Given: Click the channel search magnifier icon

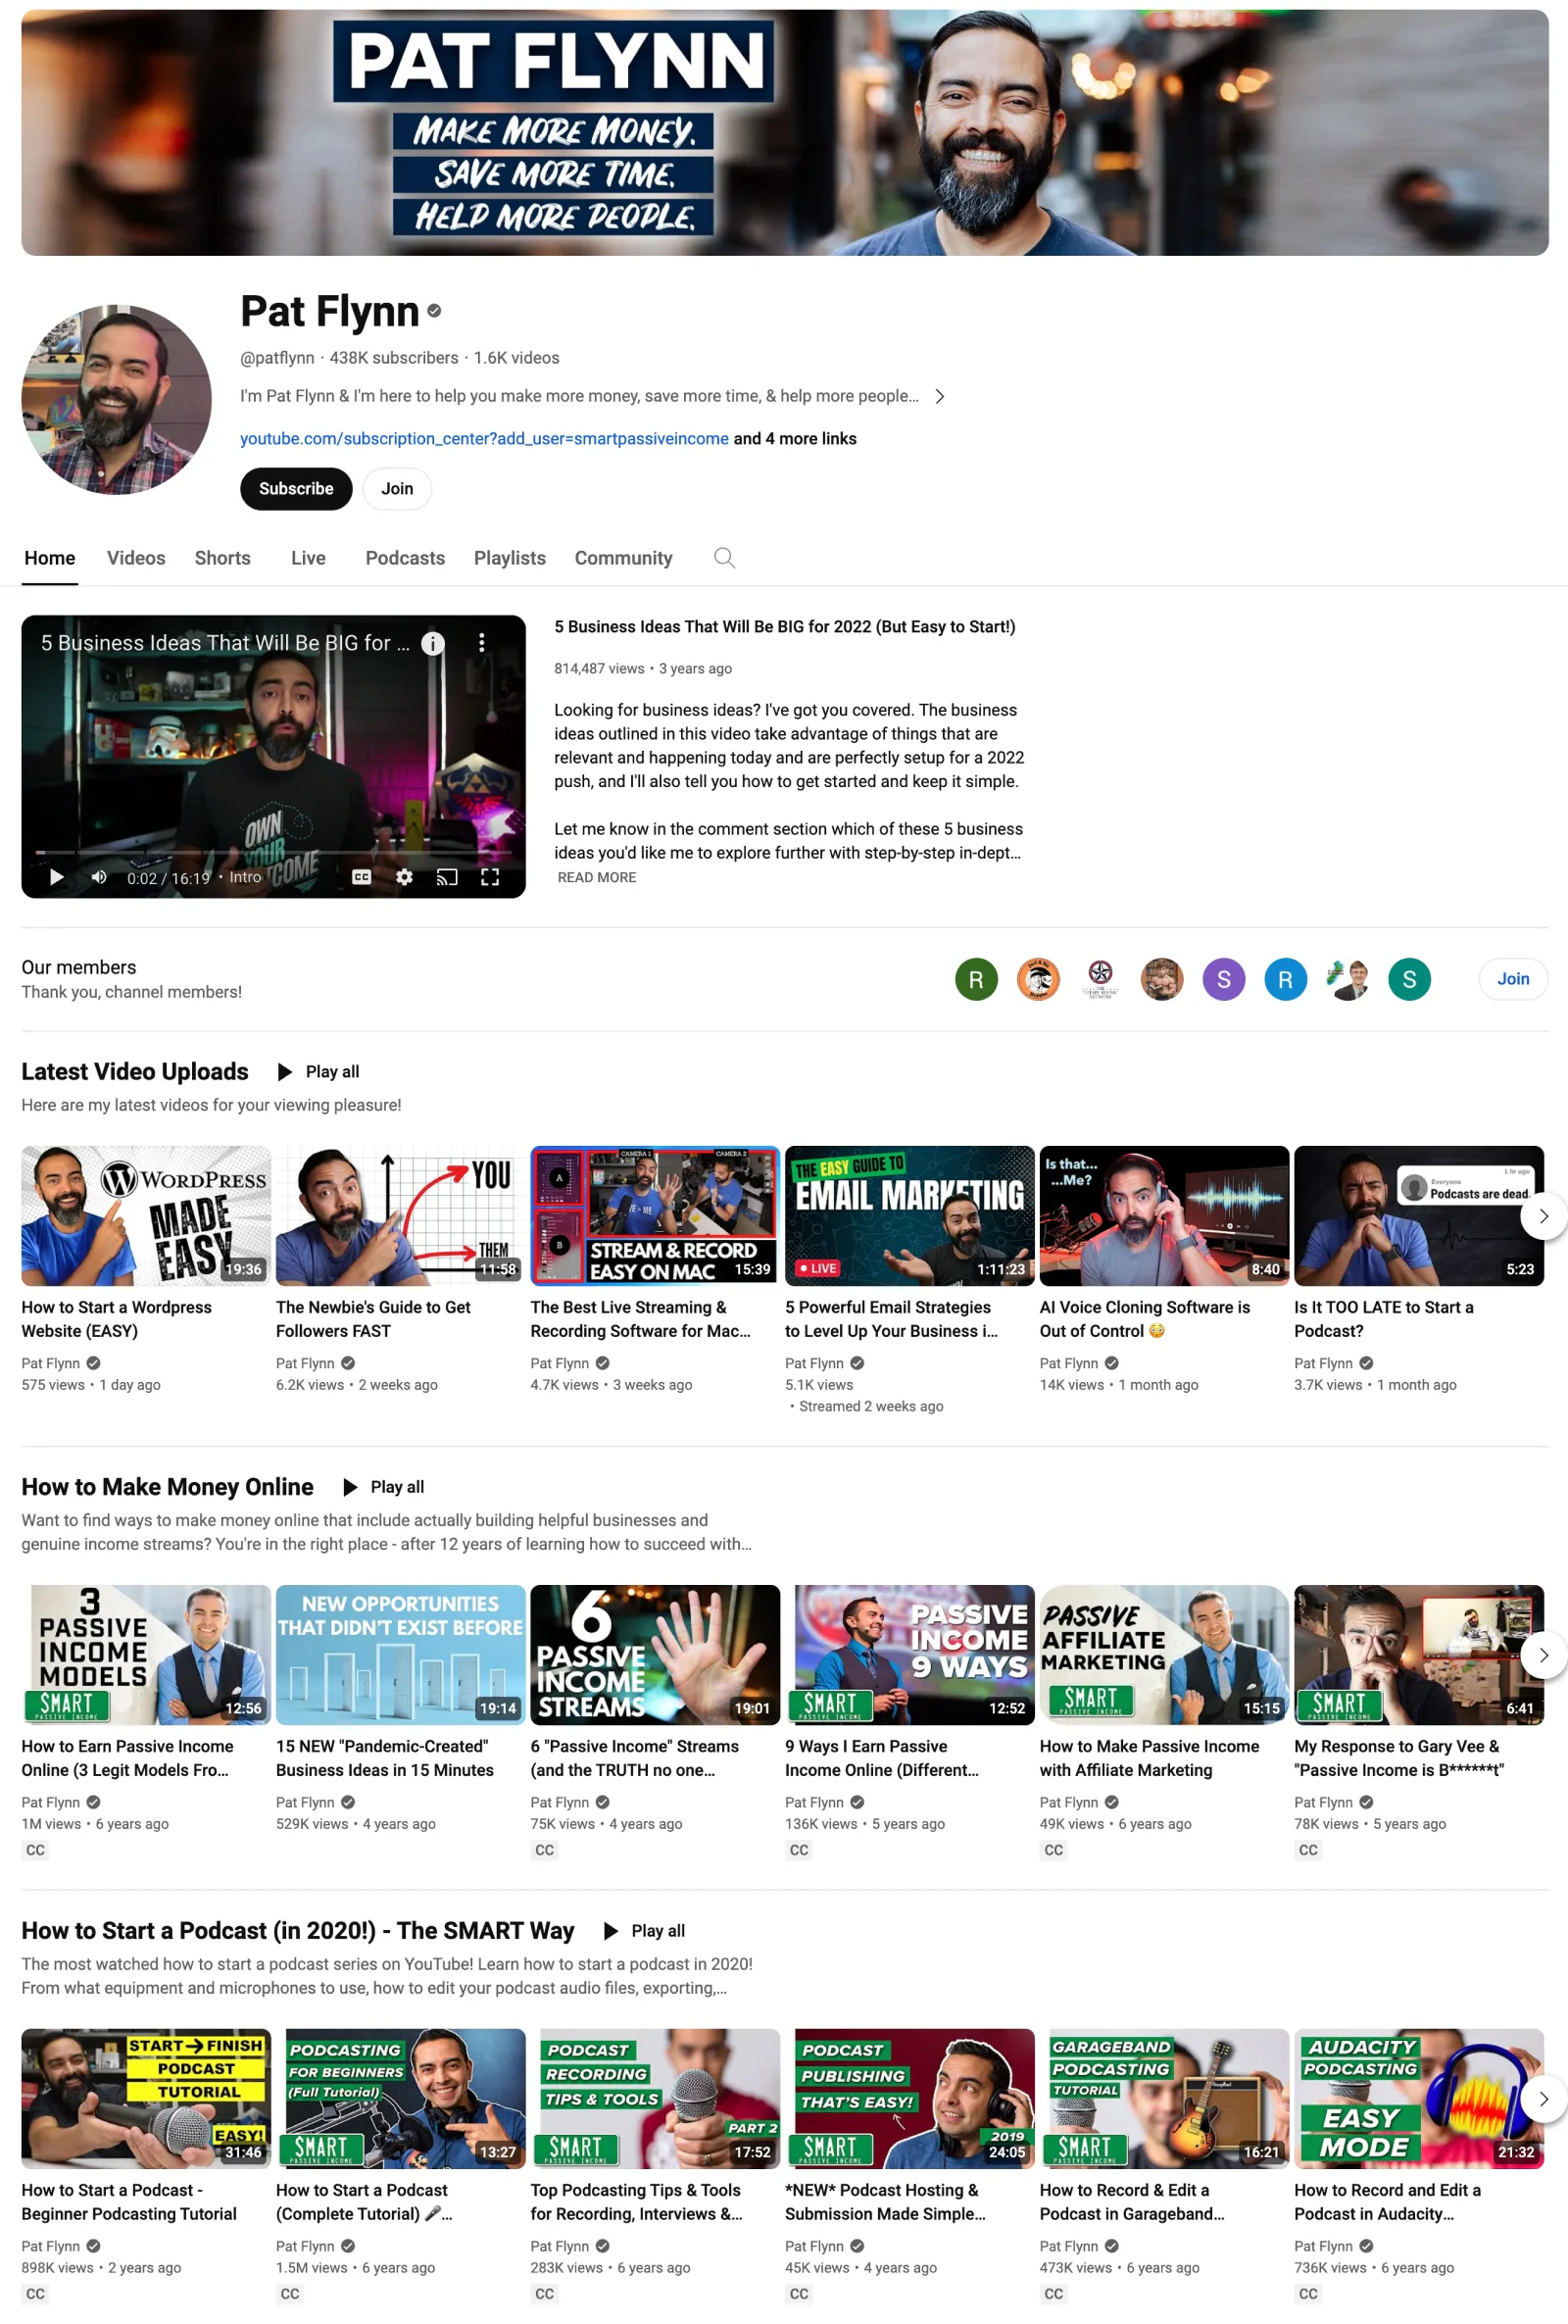Looking at the screenshot, I should pyautogui.click(x=724, y=558).
